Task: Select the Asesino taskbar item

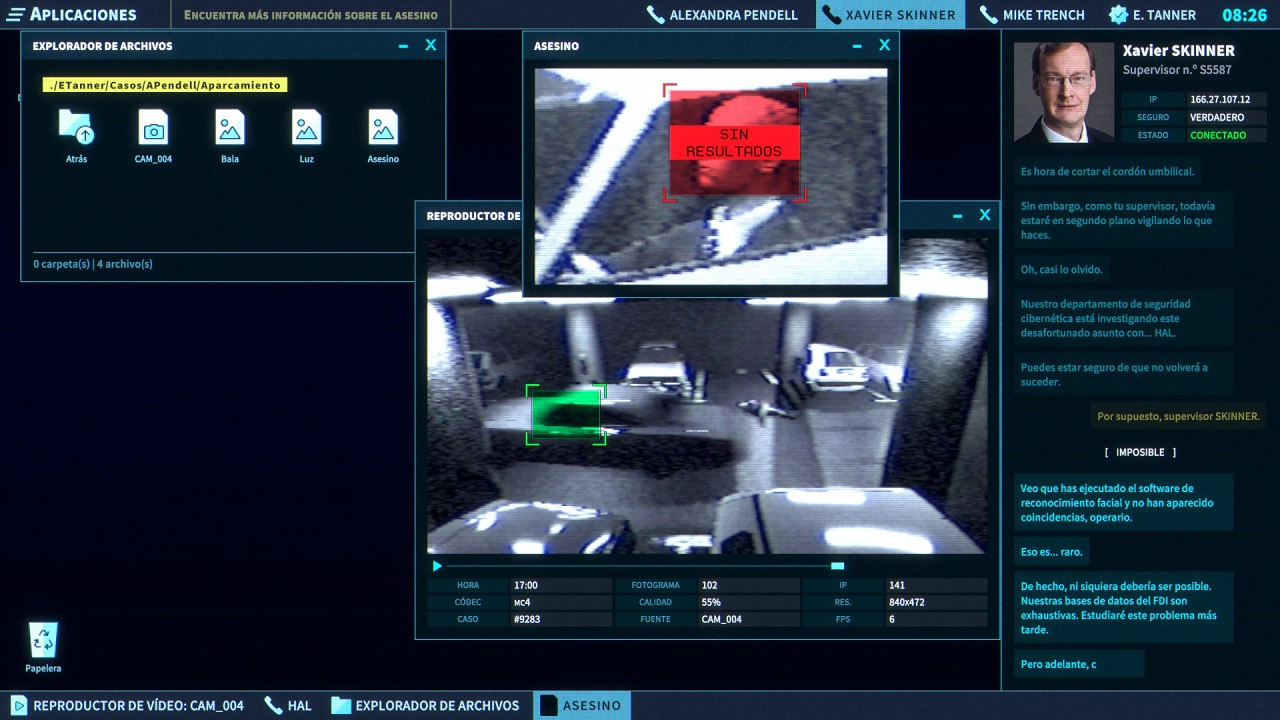Action: coord(581,705)
